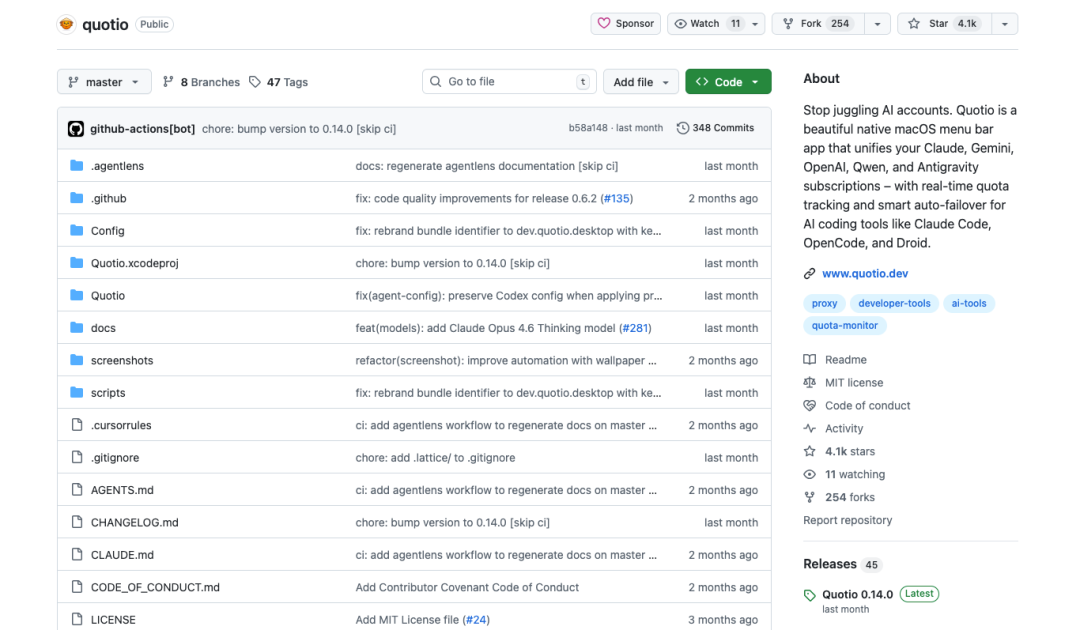Open the screenshots folder icon
This screenshot has width=1080, height=630.
tap(77, 360)
